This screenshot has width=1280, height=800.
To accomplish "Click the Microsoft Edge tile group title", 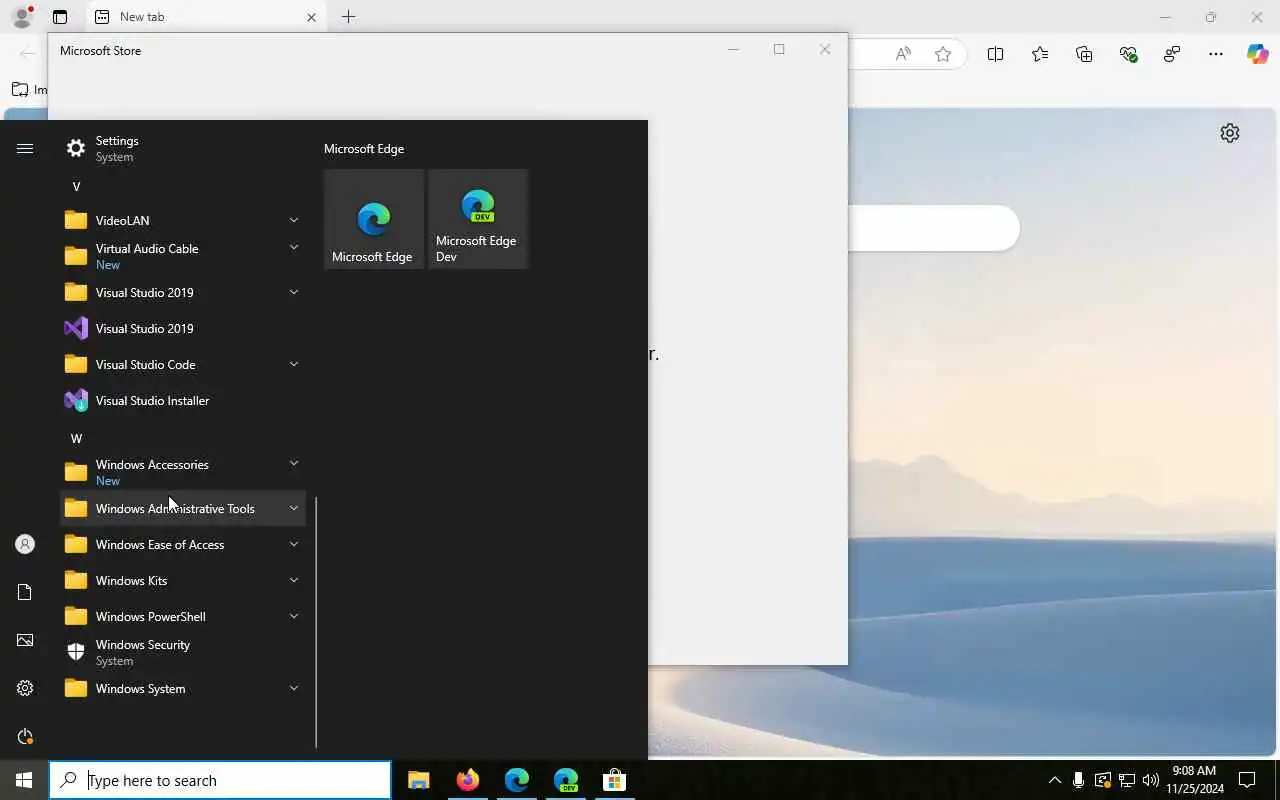I will point(364,148).
